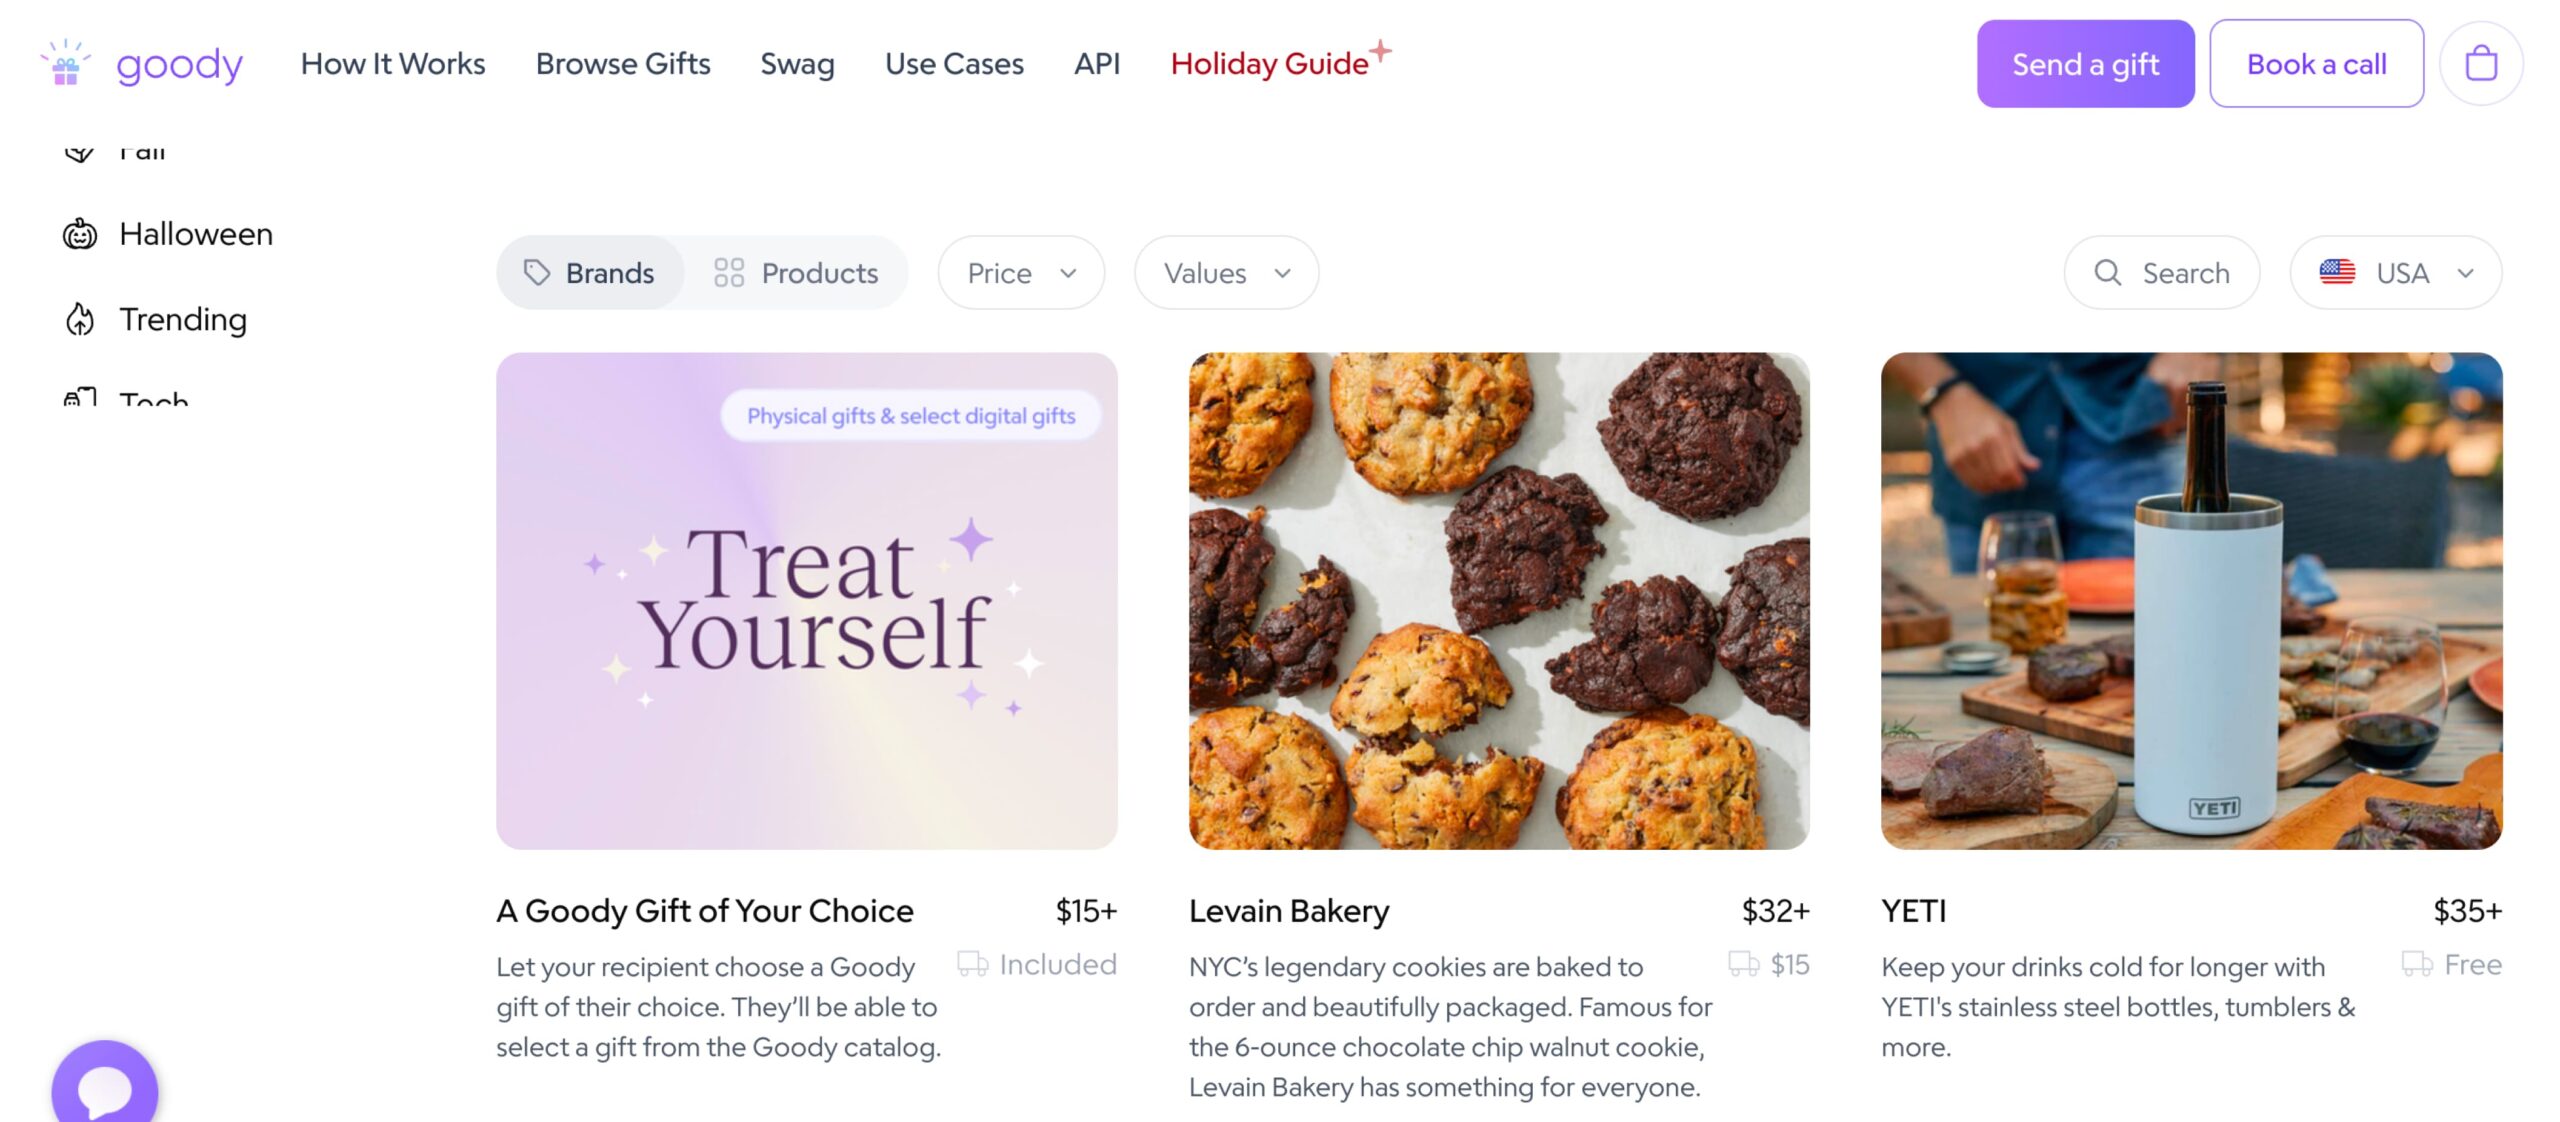Click the Goody gift logo icon
The height and width of the screenshot is (1122, 2560).
pos(66,64)
